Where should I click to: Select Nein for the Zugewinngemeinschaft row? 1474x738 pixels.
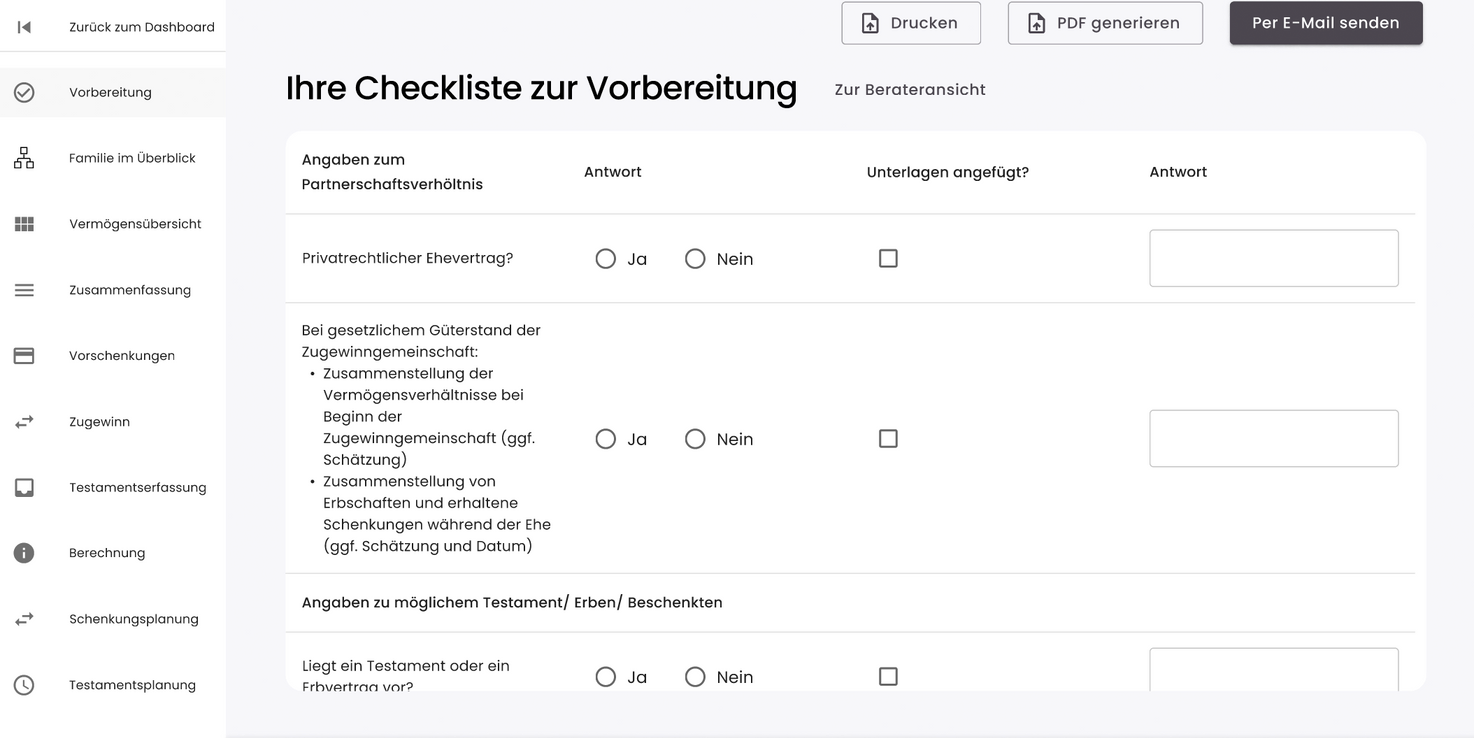pos(695,439)
